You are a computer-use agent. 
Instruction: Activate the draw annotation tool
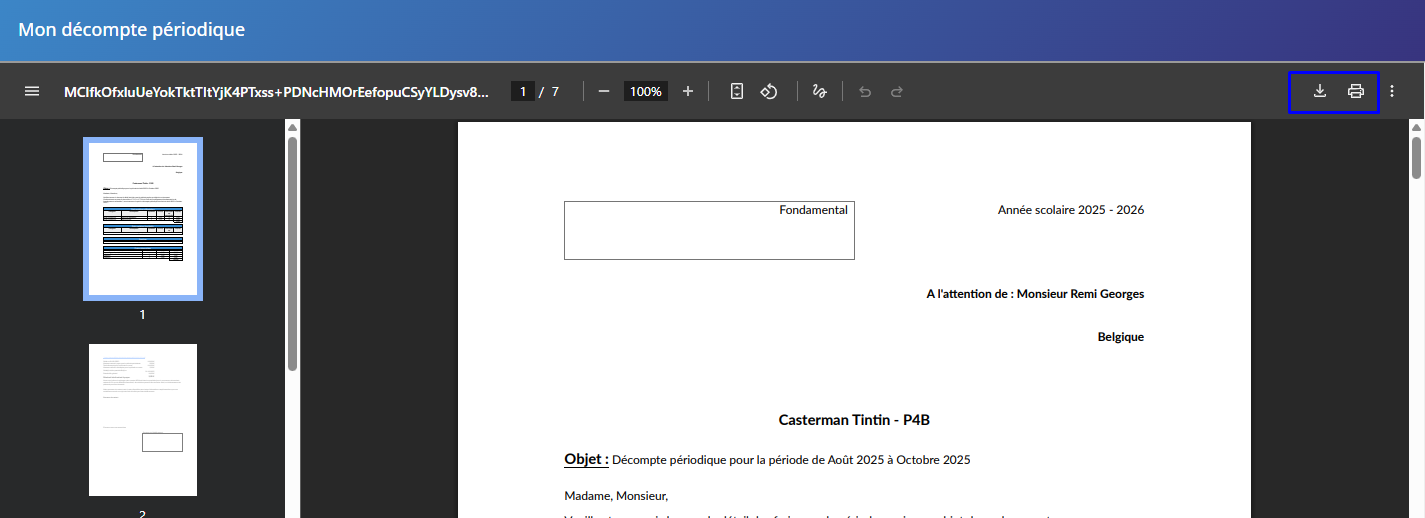(x=820, y=91)
